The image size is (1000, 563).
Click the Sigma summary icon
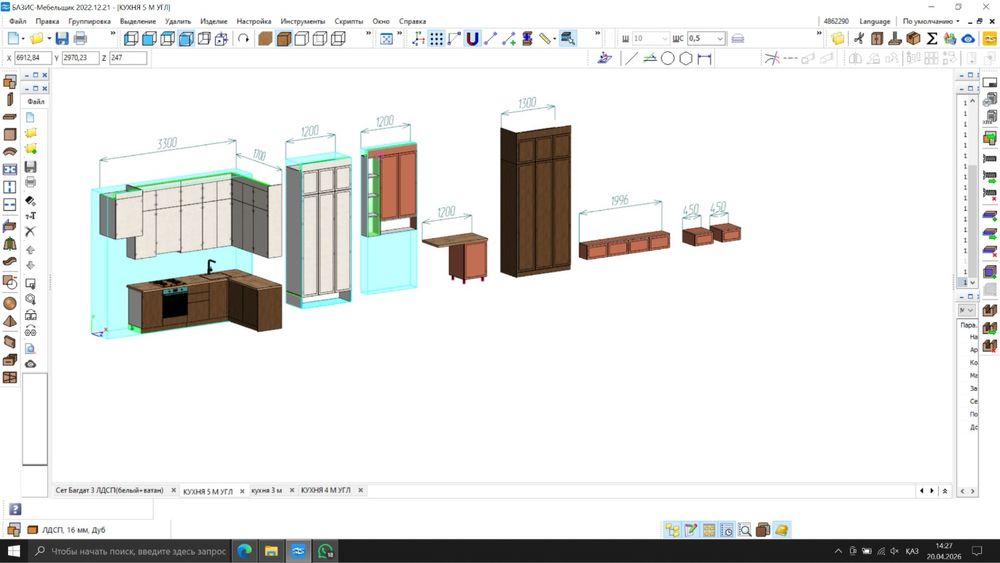(x=932, y=38)
